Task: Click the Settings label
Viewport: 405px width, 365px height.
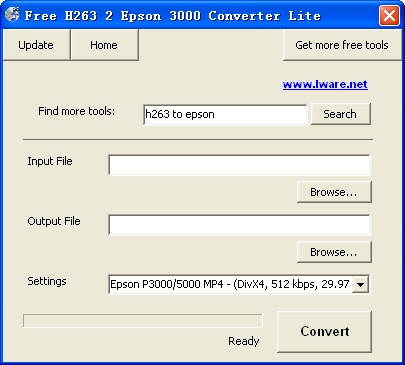Action: (47, 281)
